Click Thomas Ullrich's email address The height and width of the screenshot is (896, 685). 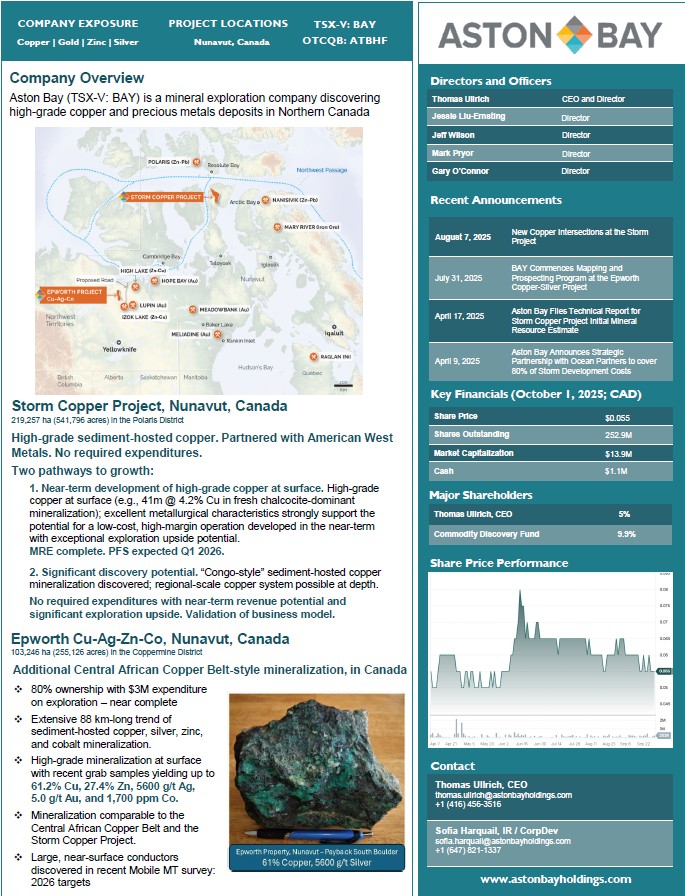tap(503, 795)
